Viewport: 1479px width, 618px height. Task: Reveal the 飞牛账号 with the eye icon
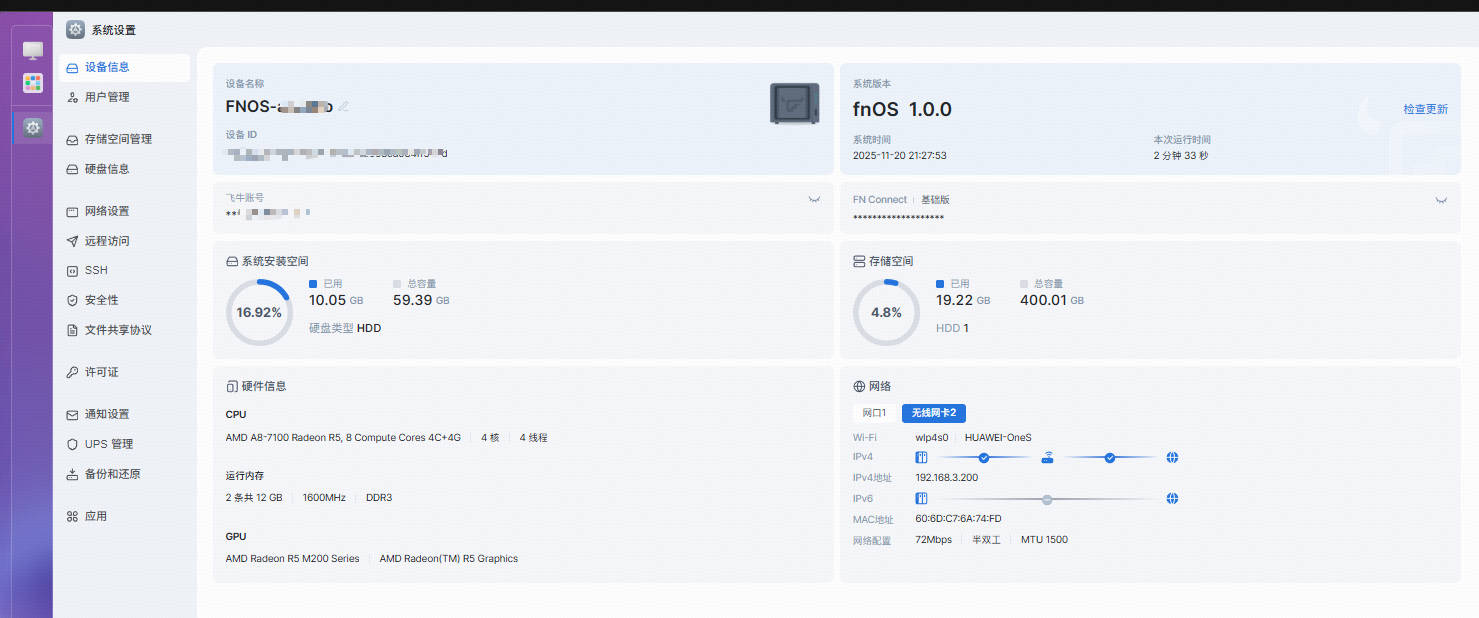814,199
